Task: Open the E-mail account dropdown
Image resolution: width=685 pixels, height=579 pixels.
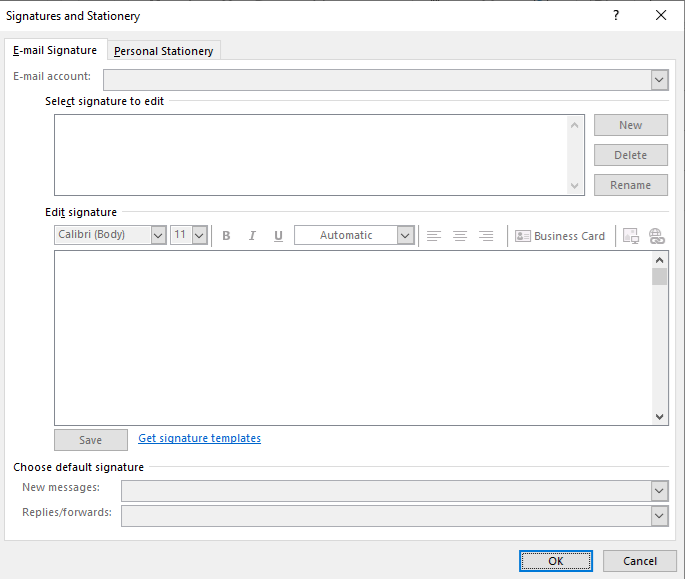Action: coord(660,80)
